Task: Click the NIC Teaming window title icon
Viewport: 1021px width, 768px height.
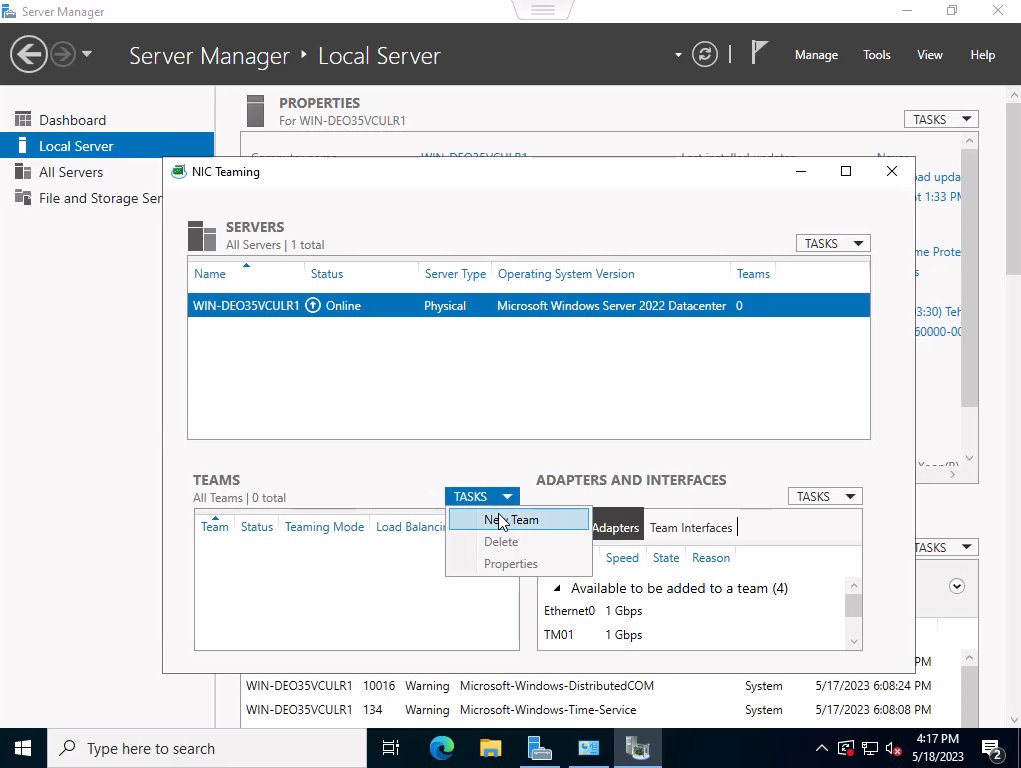Action: (178, 172)
